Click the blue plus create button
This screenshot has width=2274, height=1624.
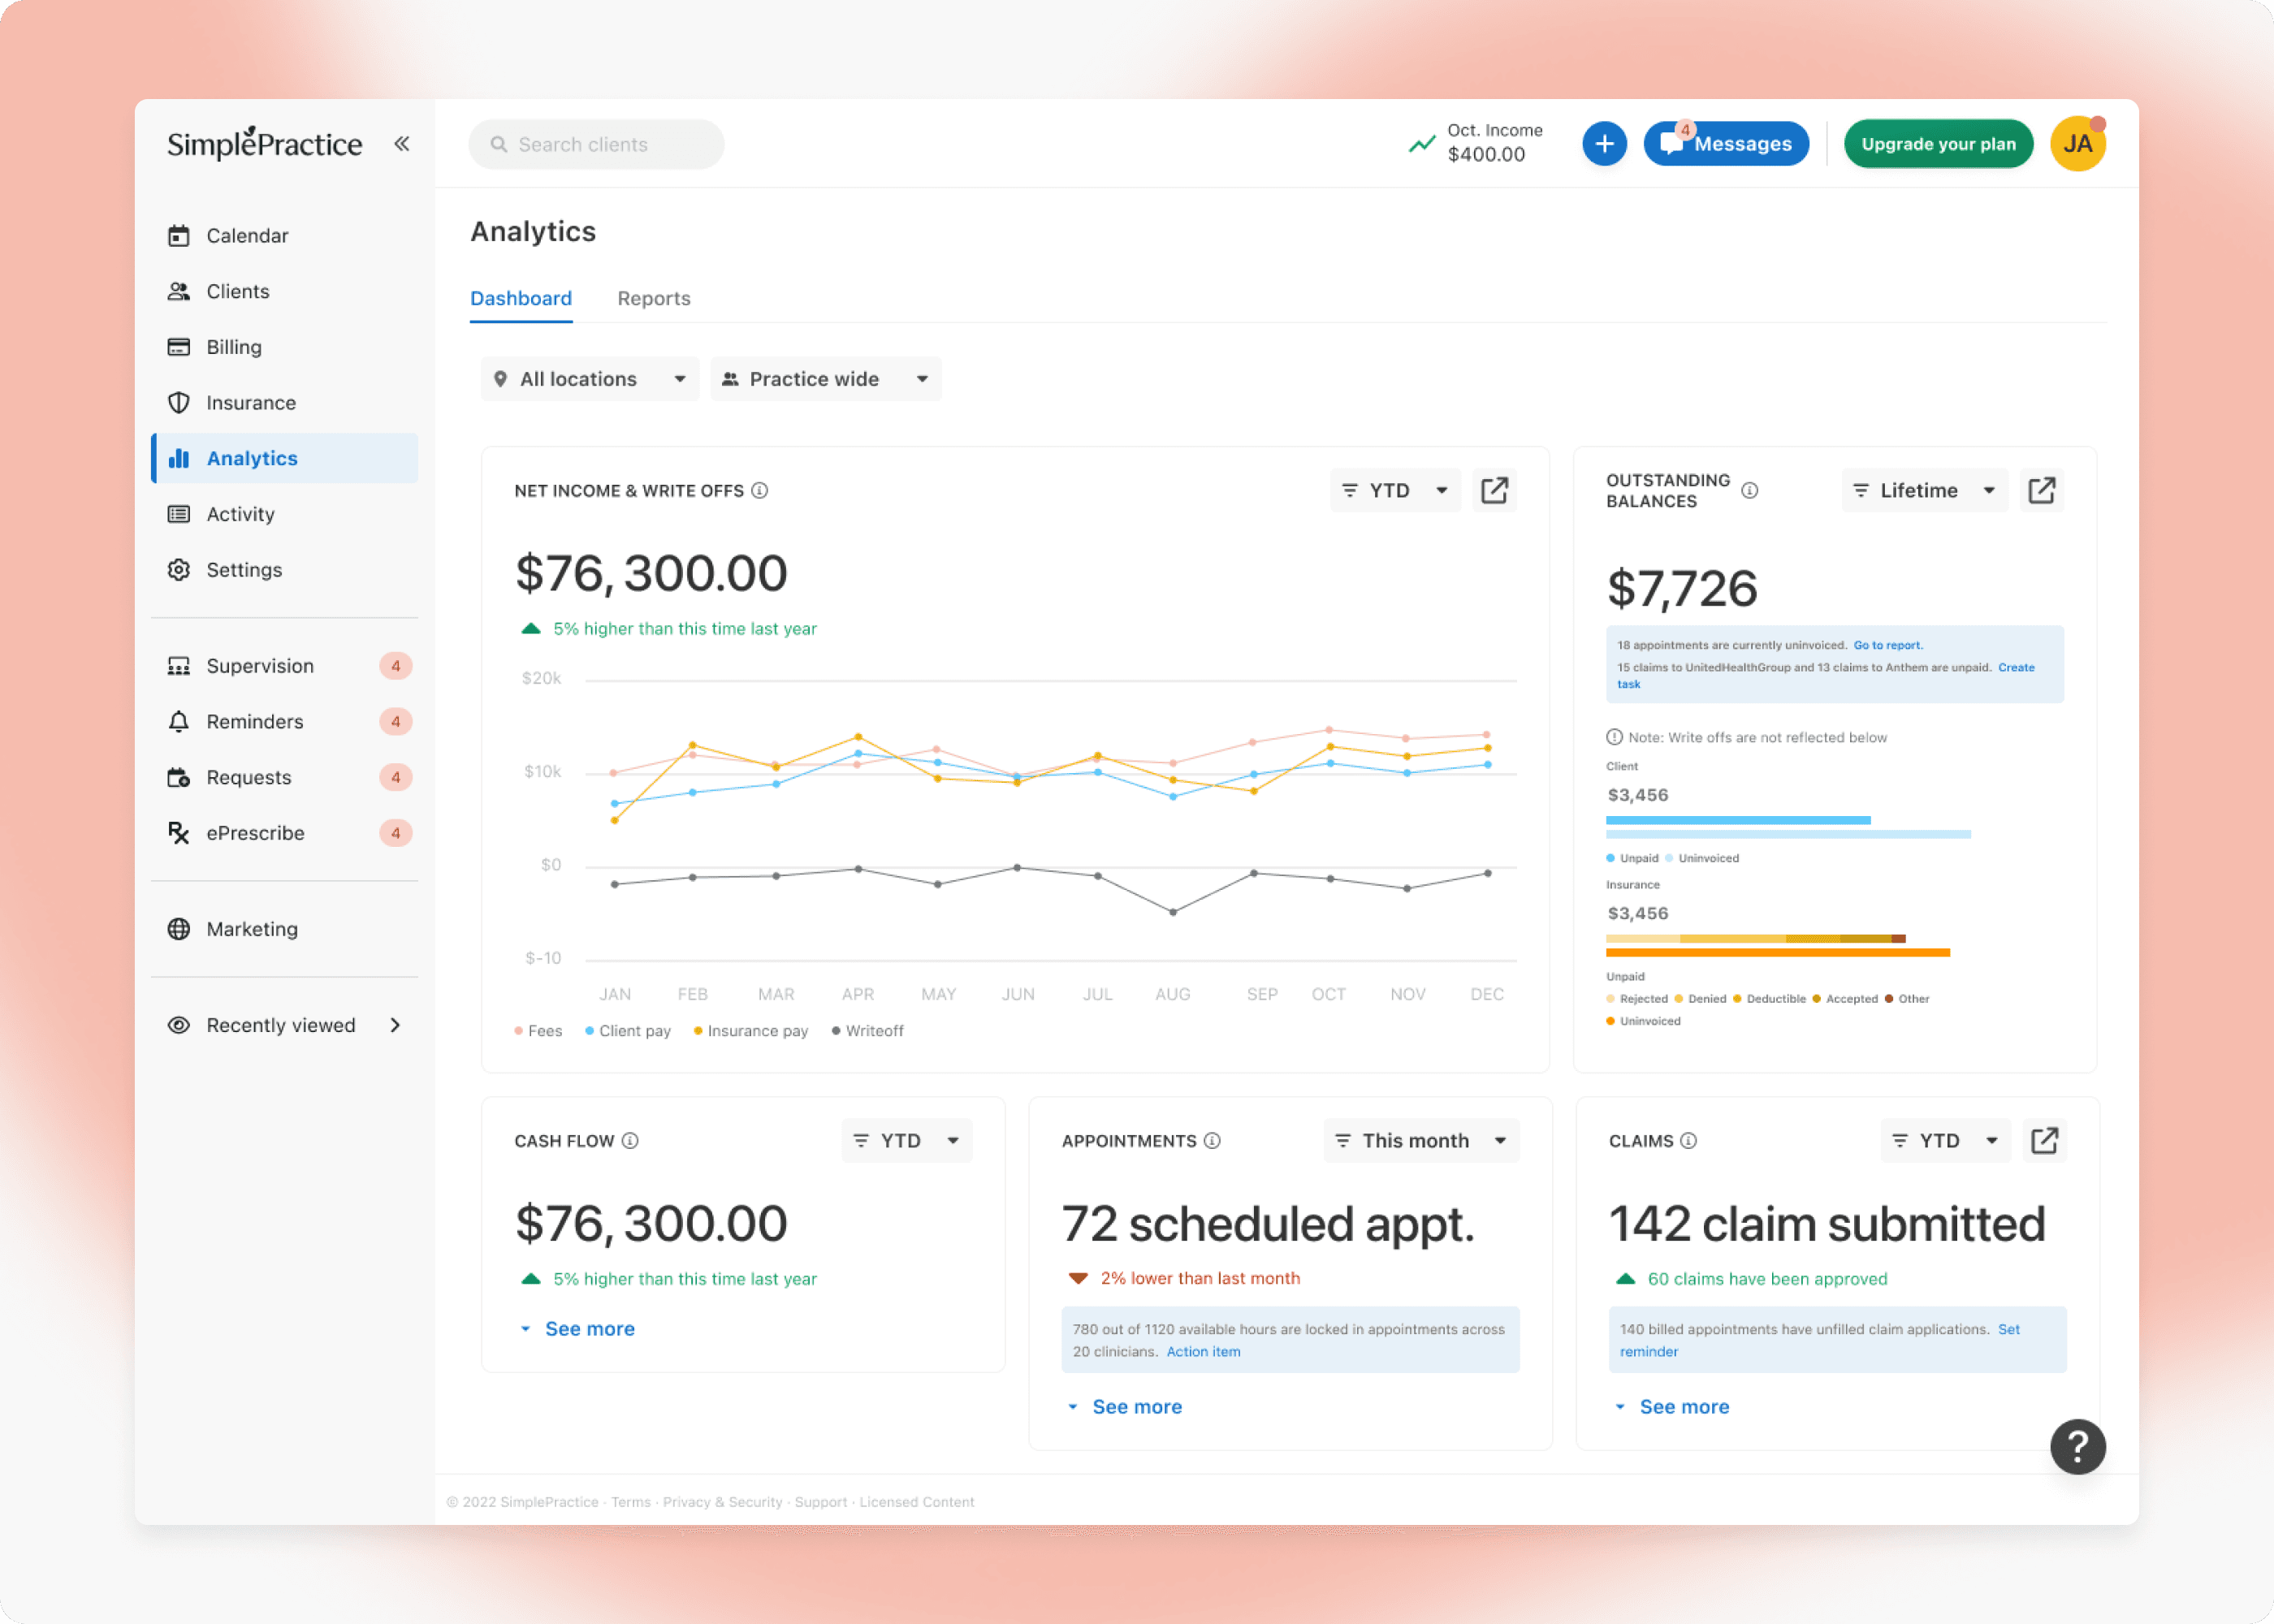1604,144
